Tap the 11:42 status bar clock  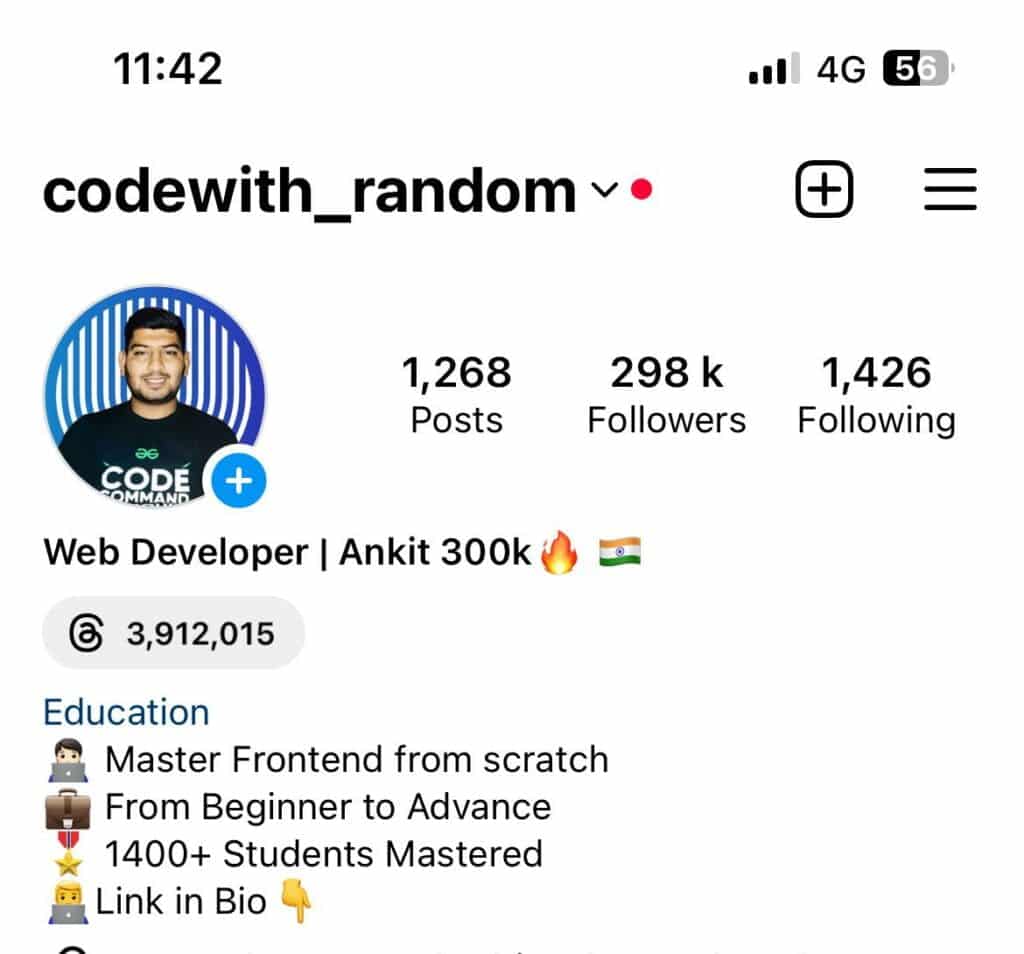(168, 69)
